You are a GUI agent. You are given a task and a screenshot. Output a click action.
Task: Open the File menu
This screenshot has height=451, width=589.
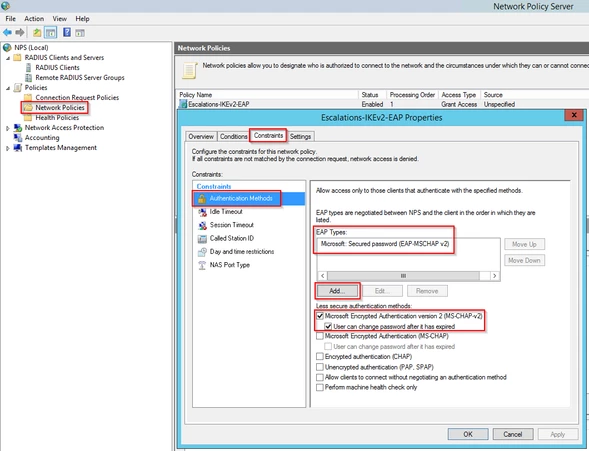[11, 19]
